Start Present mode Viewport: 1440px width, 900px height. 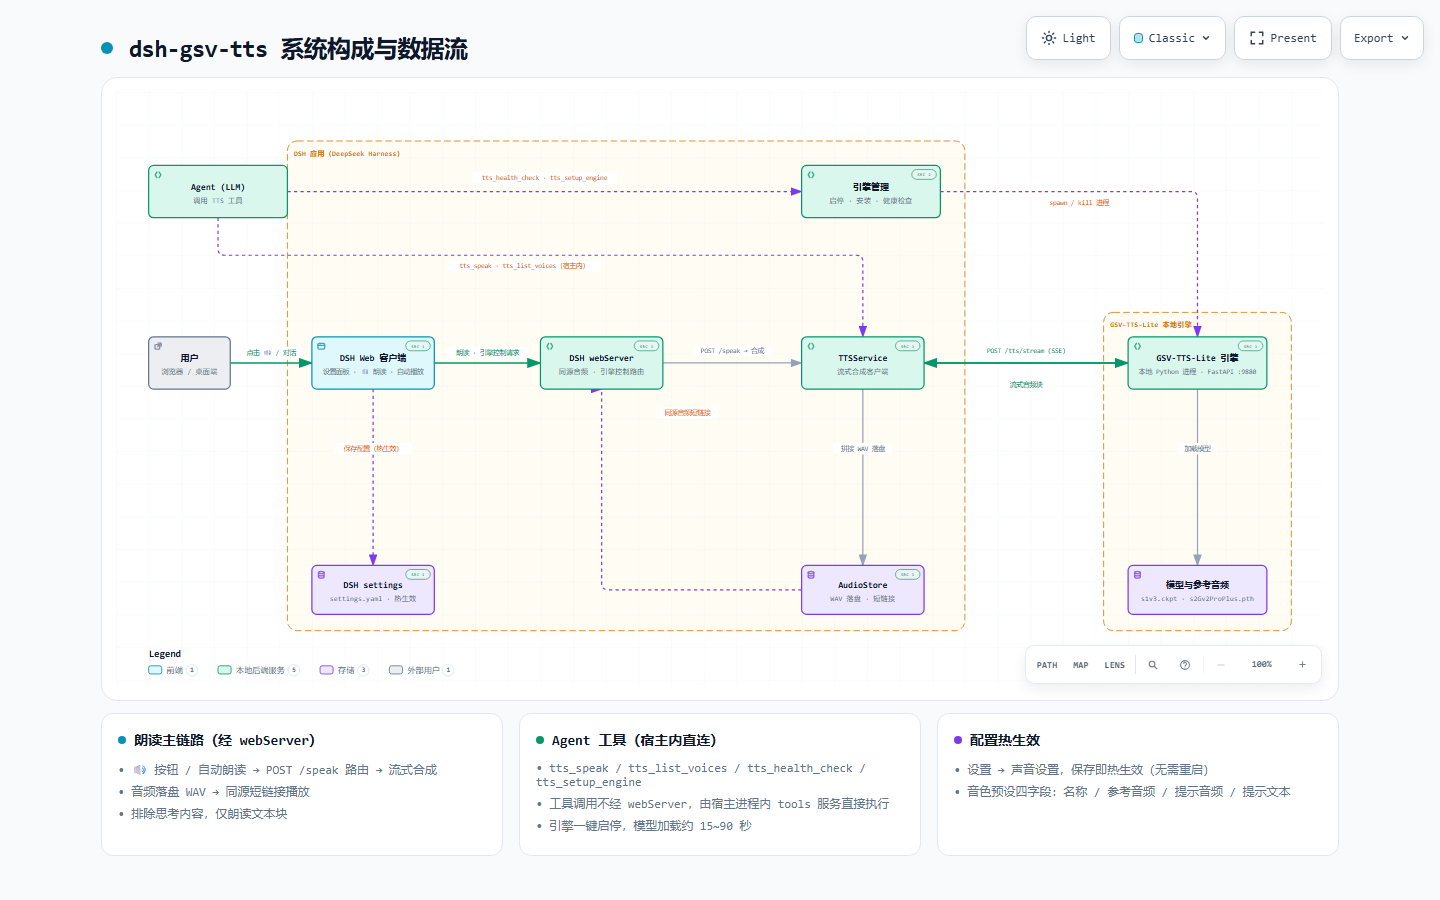coord(1283,38)
